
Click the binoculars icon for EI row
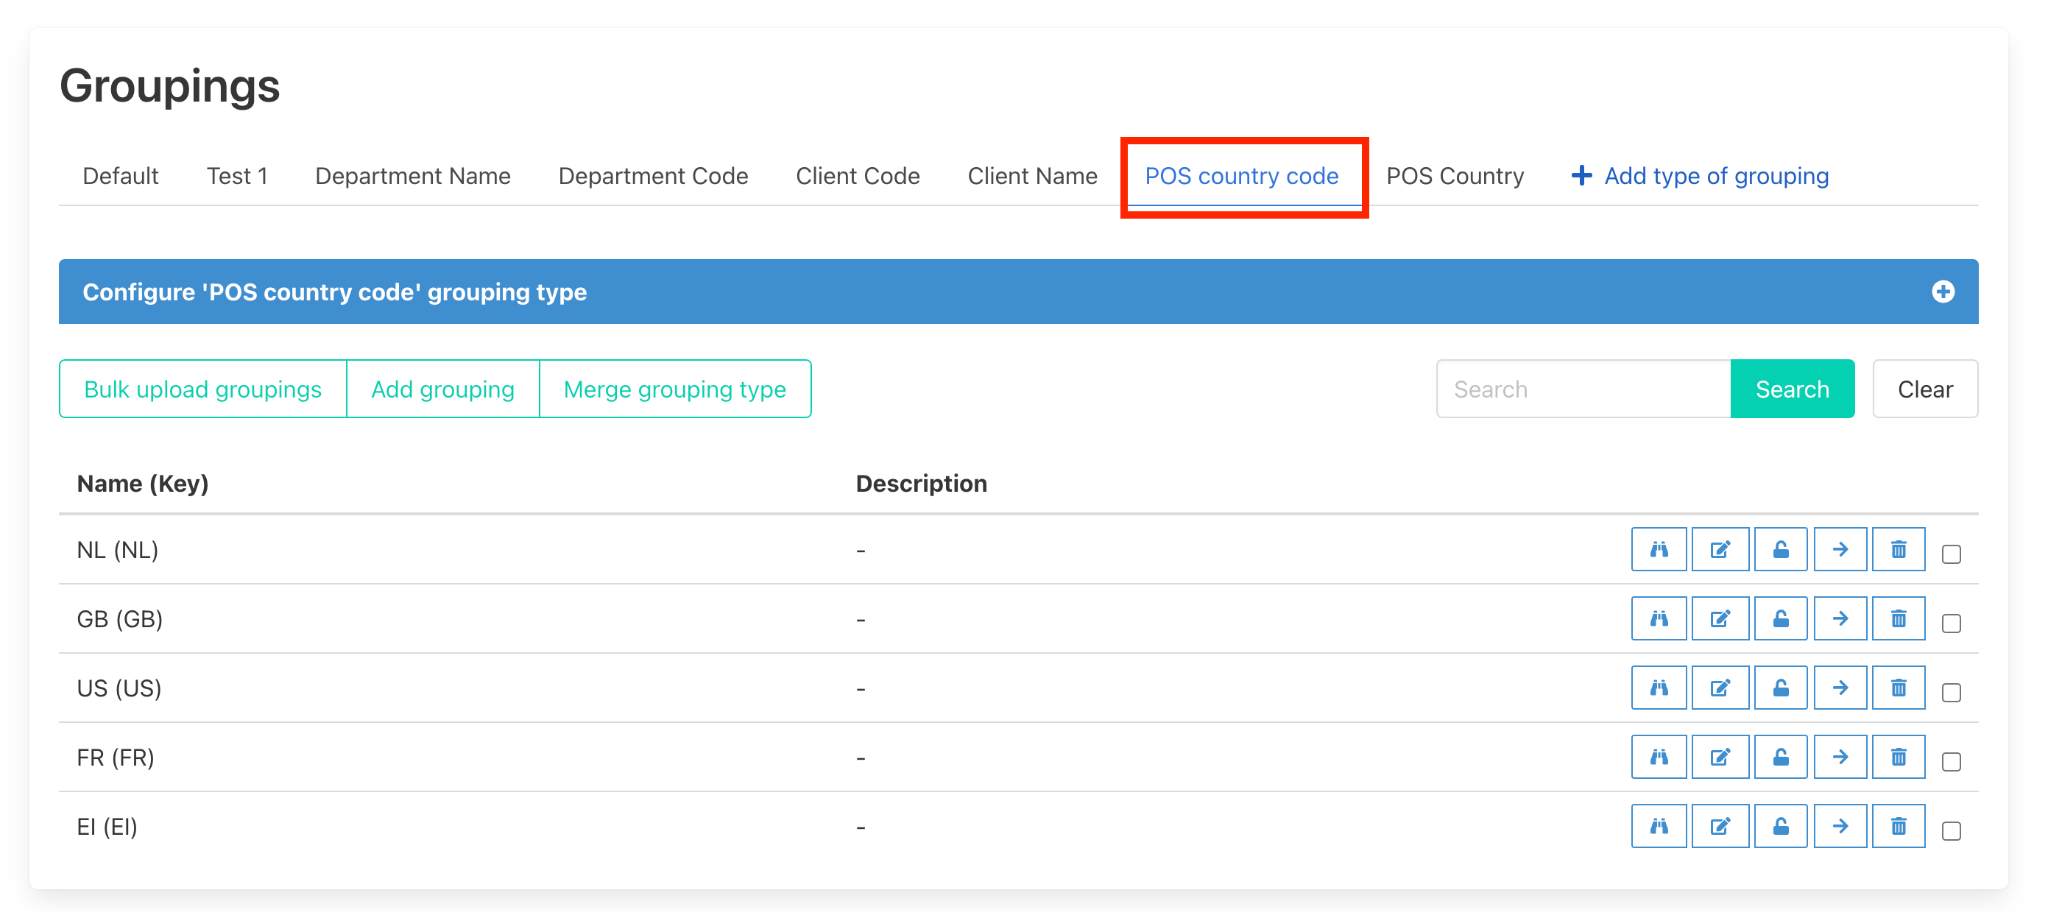click(x=1658, y=826)
